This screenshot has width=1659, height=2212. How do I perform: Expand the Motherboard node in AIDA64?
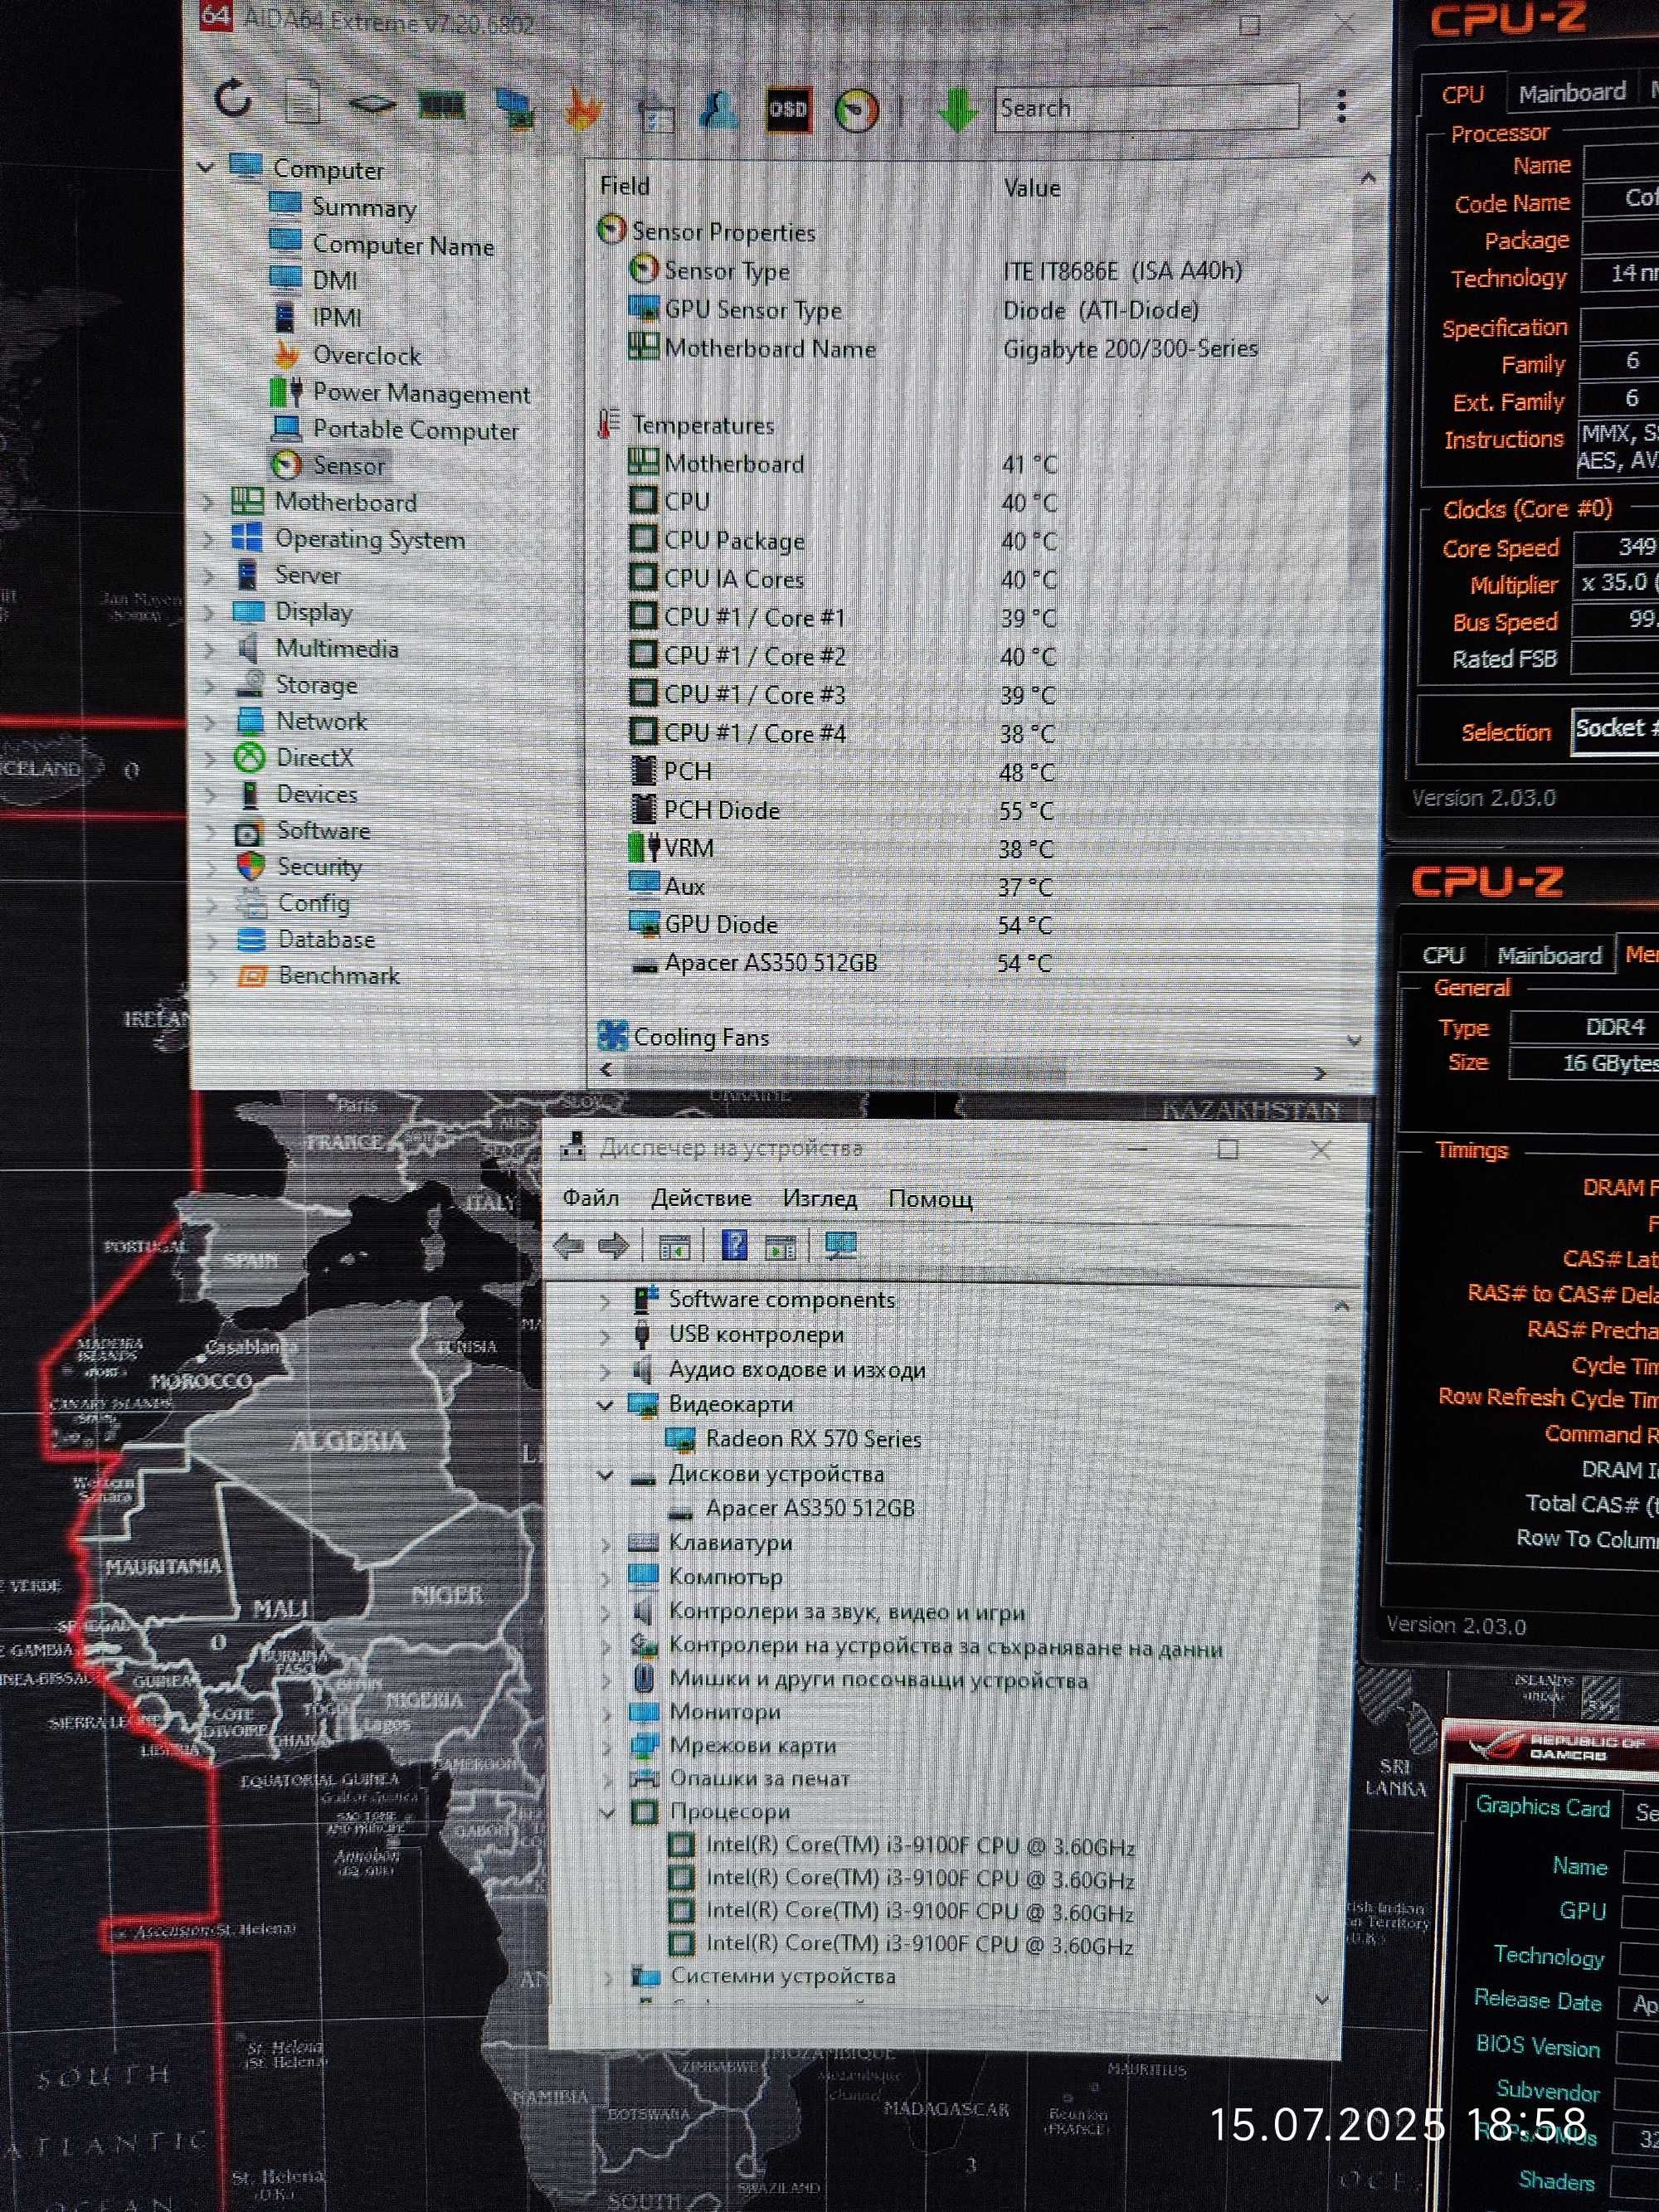tap(210, 502)
